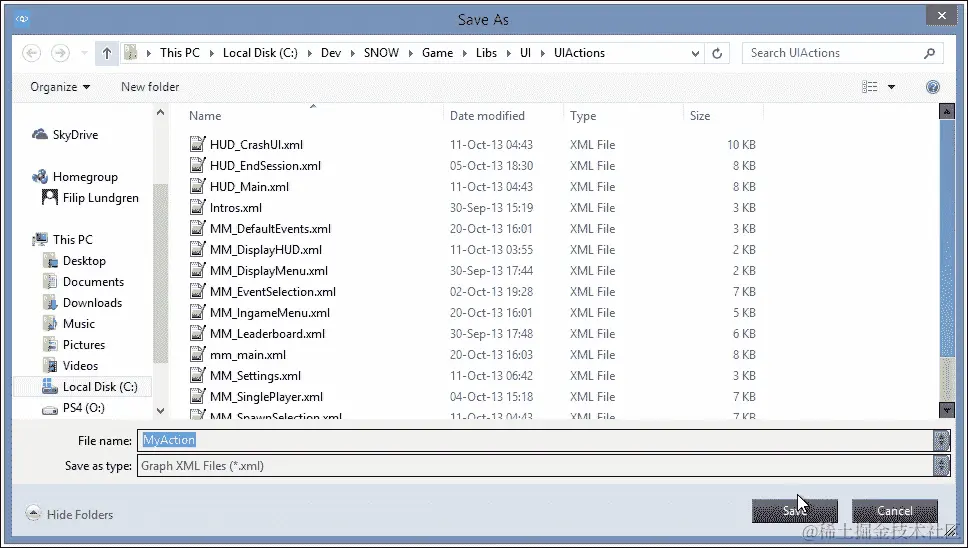Viewport: 968px width, 548px height.
Task: Open the recent locations dropdown arrow
Action: (84, 53)
